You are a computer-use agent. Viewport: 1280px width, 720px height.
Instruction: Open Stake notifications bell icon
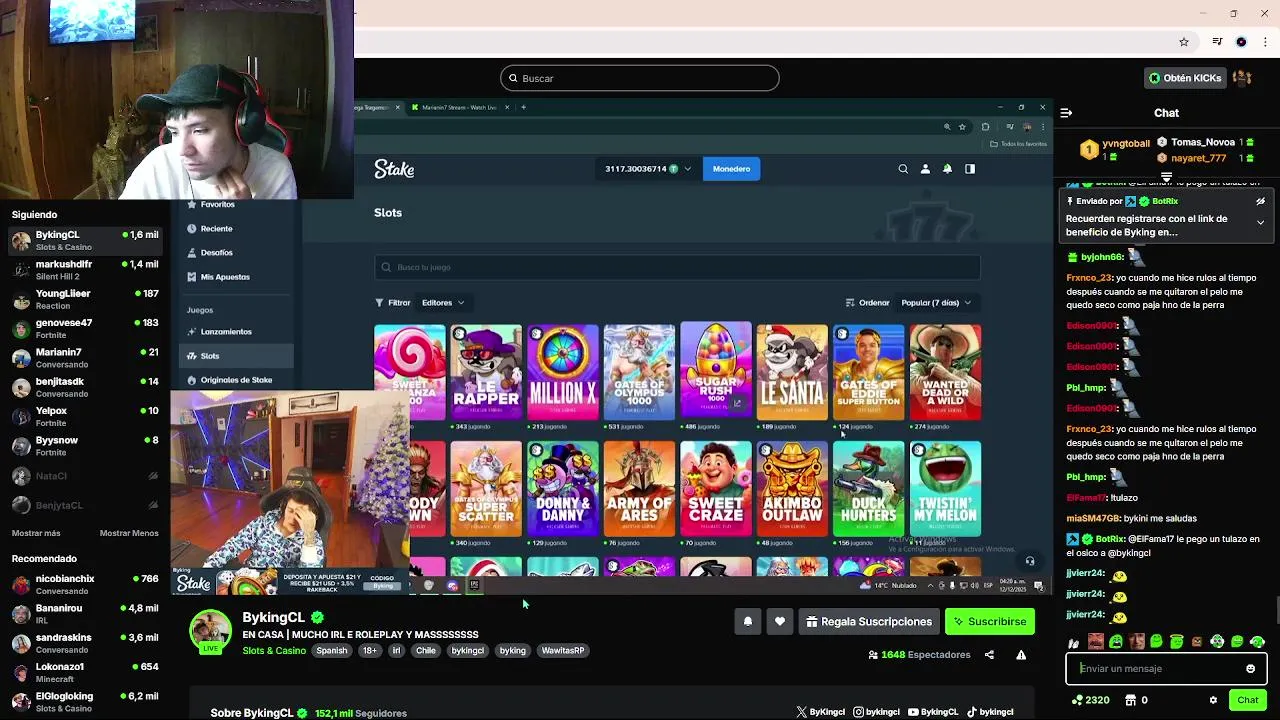947,169
